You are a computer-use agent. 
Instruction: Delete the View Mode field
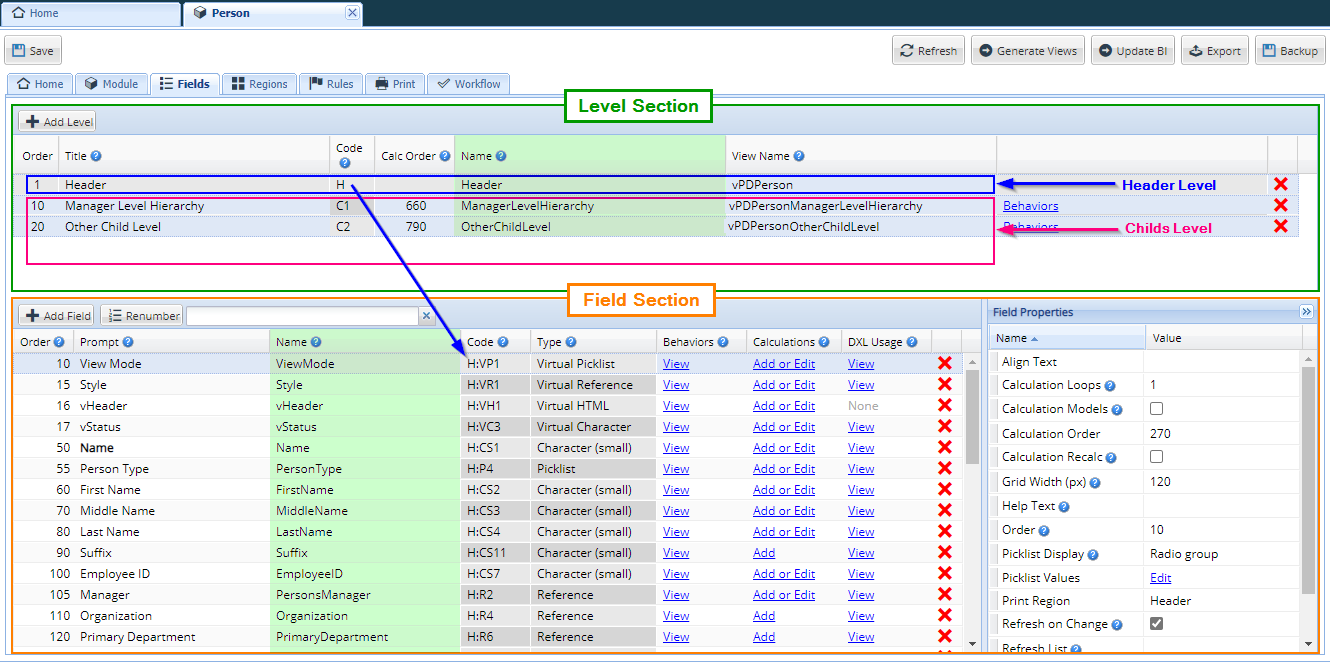[944, 364]
